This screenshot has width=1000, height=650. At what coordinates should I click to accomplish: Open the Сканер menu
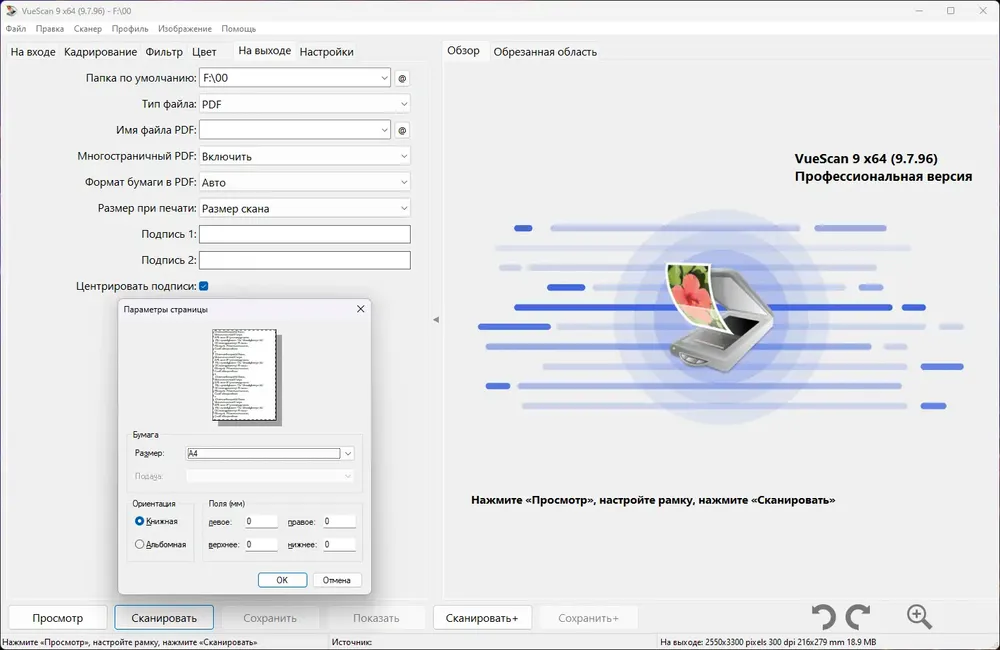pyautogui.click(x=87, y=29)
